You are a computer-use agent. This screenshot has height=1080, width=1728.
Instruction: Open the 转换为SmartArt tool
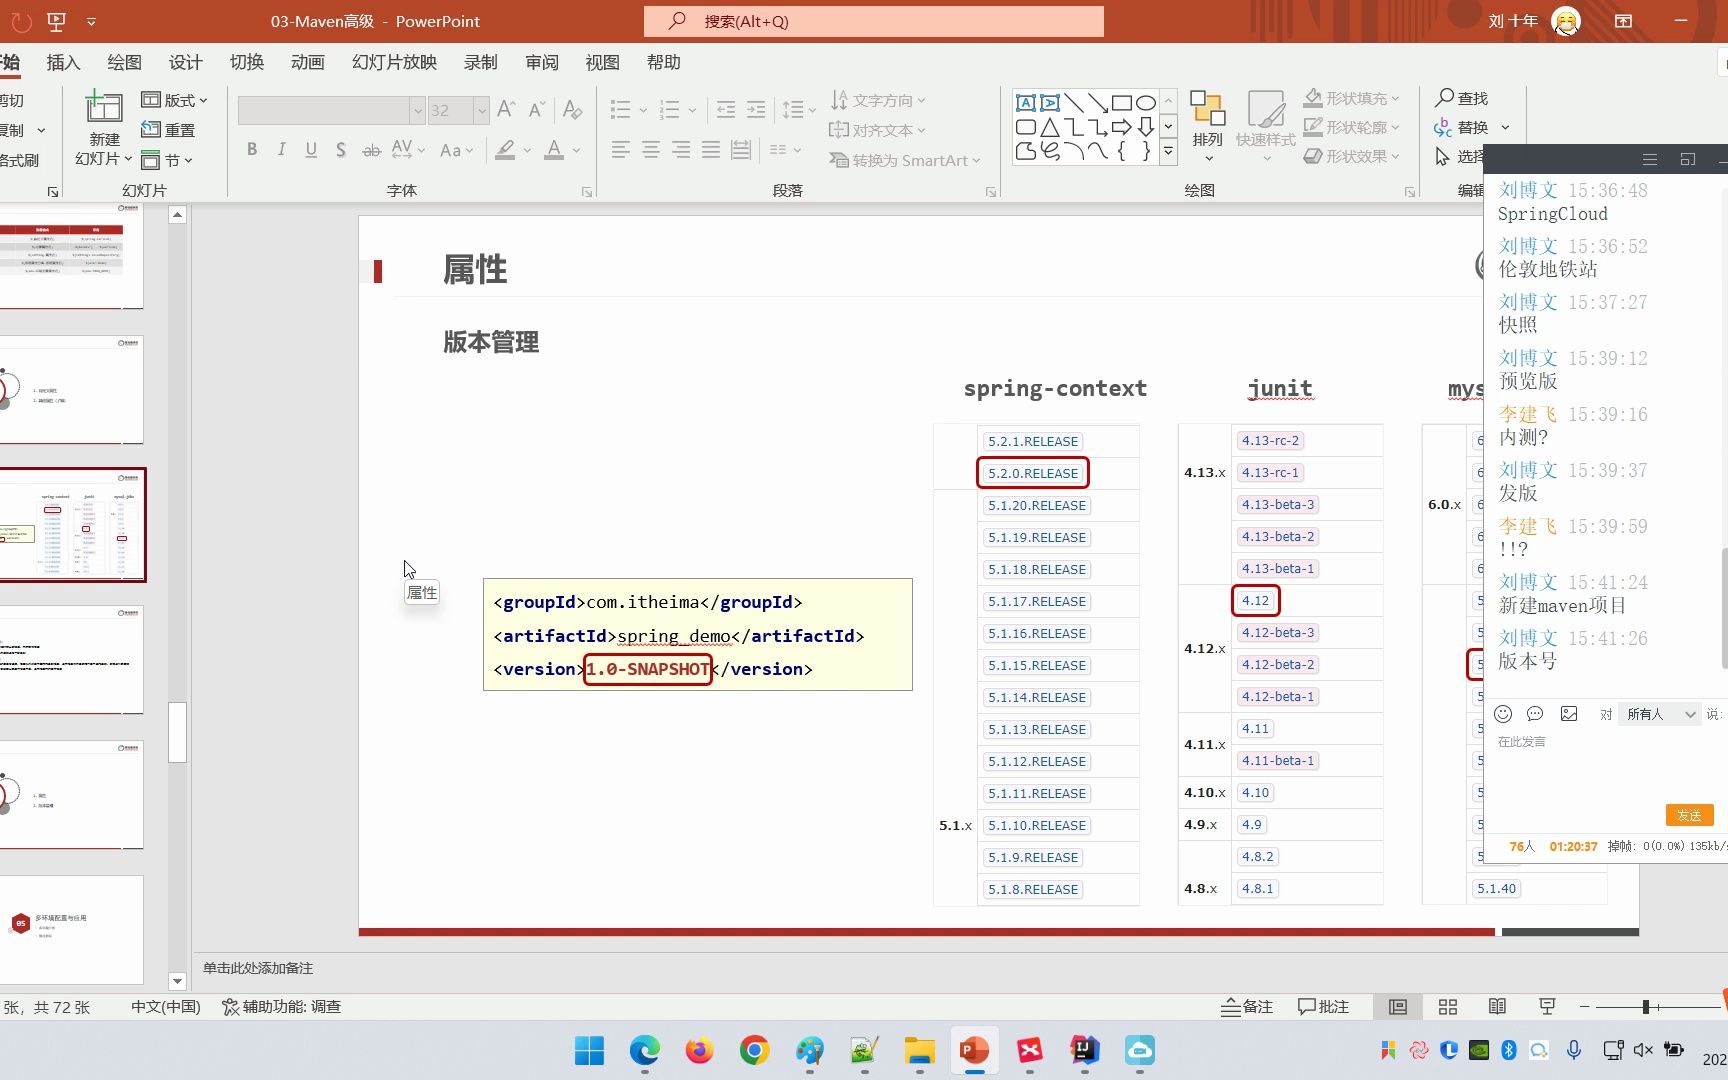903,160
